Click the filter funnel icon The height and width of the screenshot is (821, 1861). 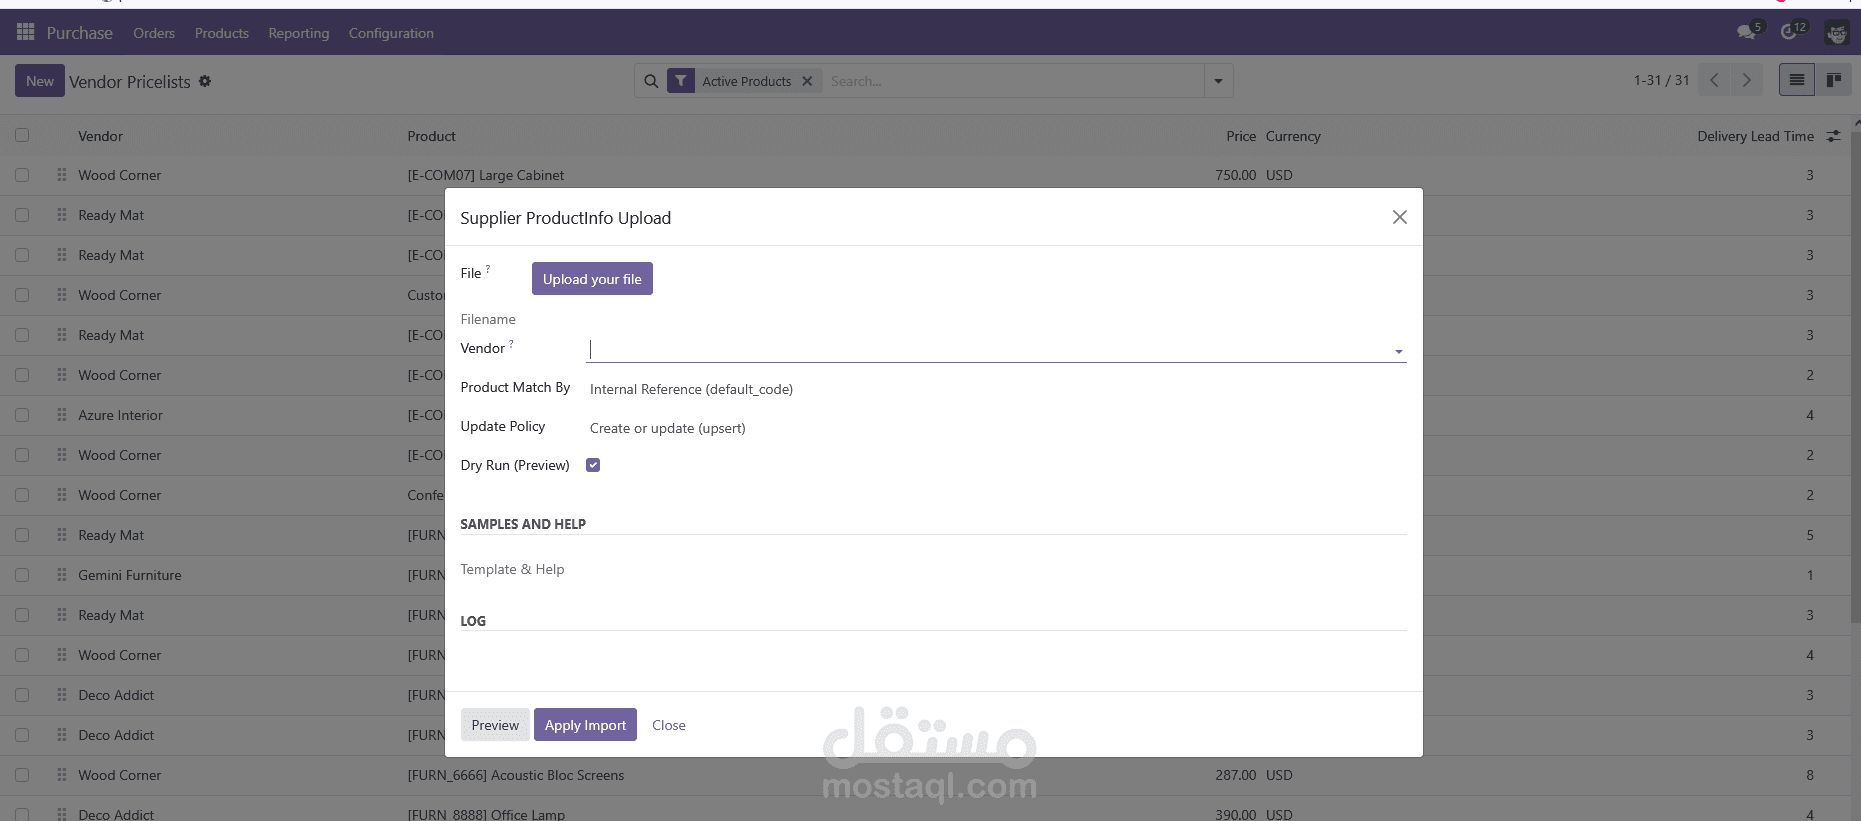point(681,81)
